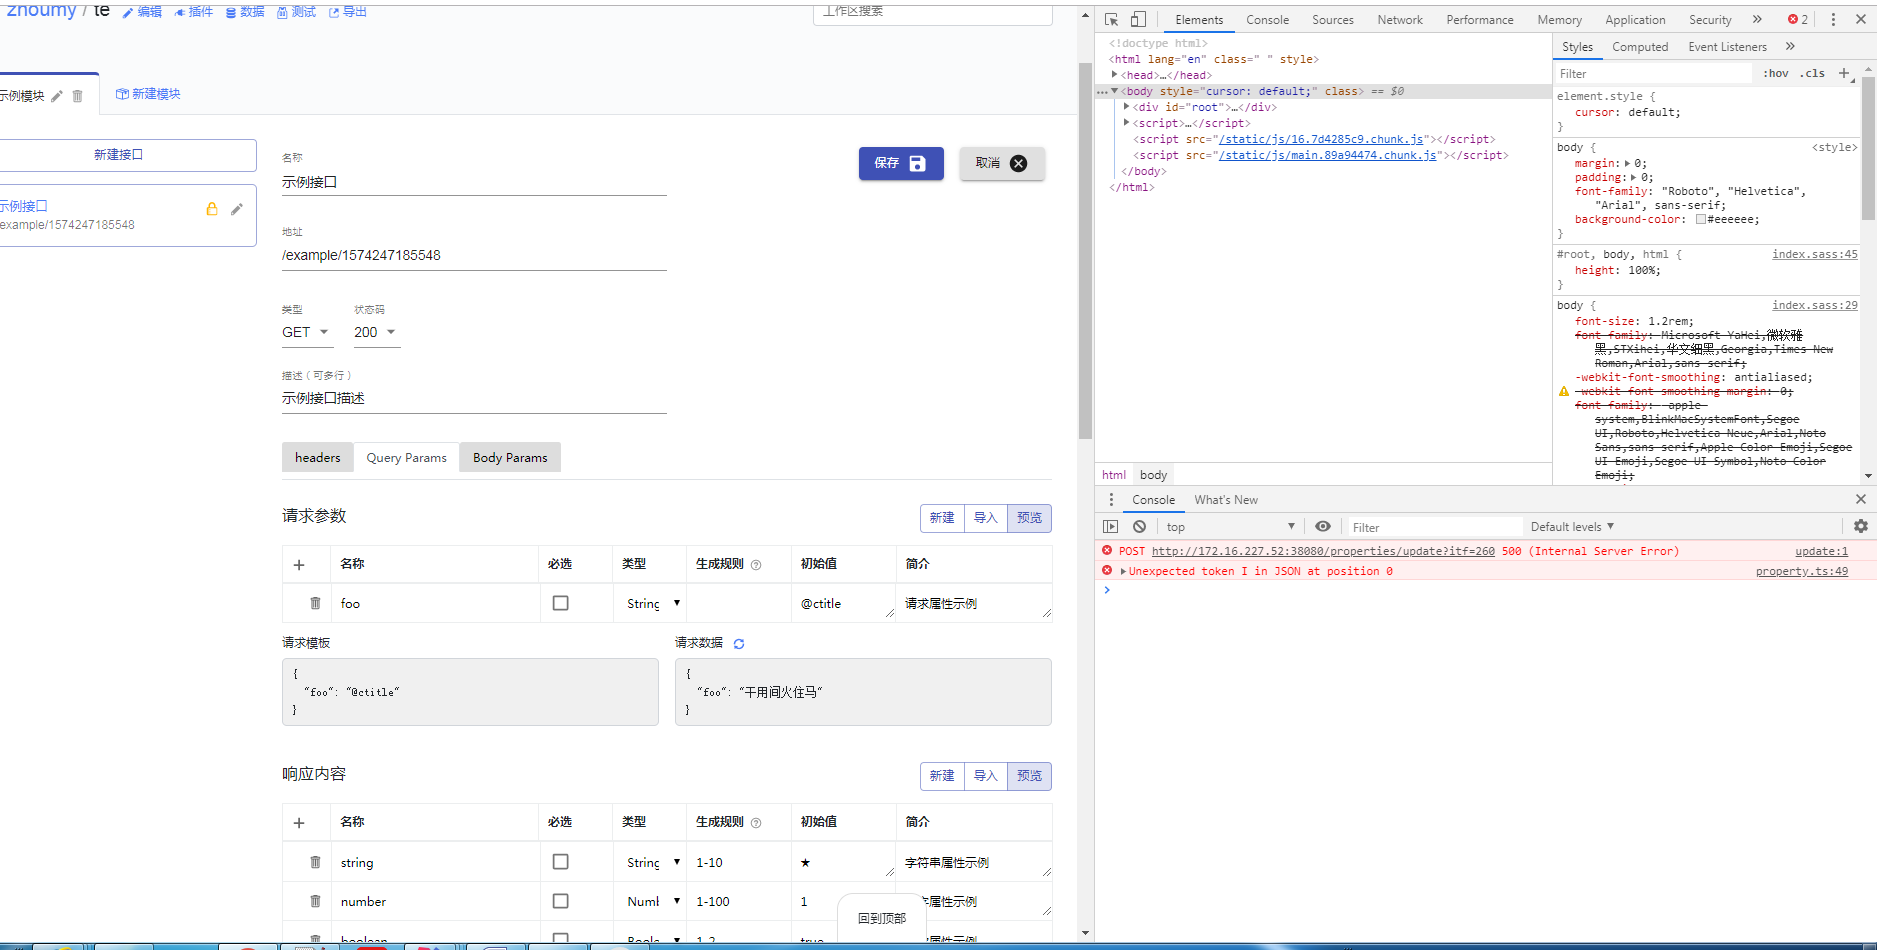Check 必选 for the number property row
This screenshot has height=950, width=1877.
tap(561, 901)
